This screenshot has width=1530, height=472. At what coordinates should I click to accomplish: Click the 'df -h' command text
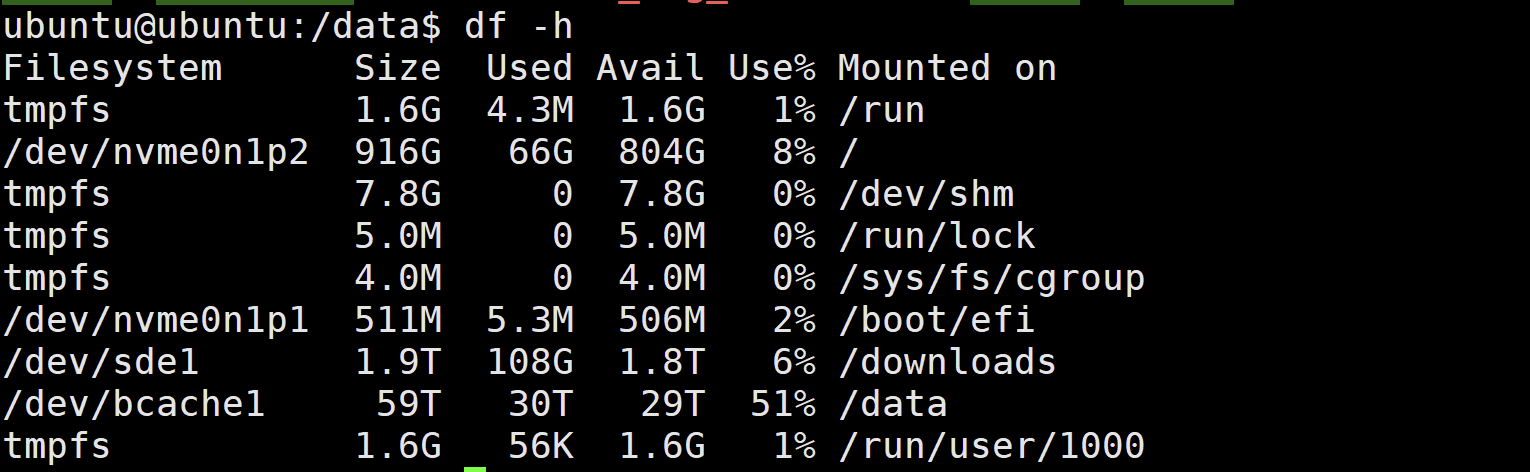tap(518, 26)
